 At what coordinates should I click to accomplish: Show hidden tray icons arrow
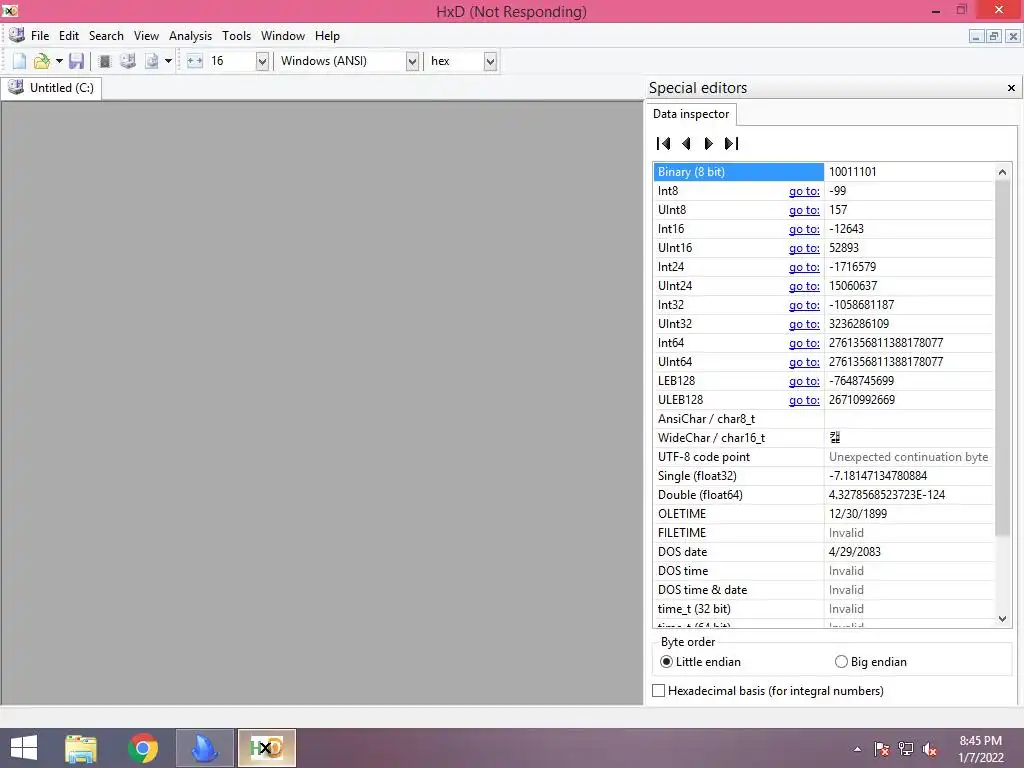click(x=857, y=749)
